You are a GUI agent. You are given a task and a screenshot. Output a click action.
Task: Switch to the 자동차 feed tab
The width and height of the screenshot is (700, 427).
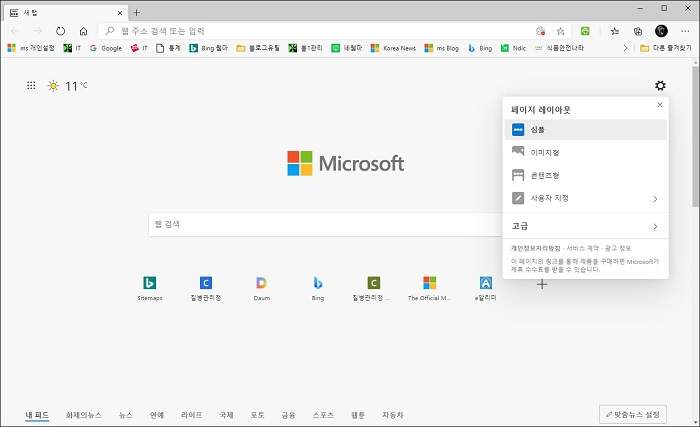tap(393, 415)
